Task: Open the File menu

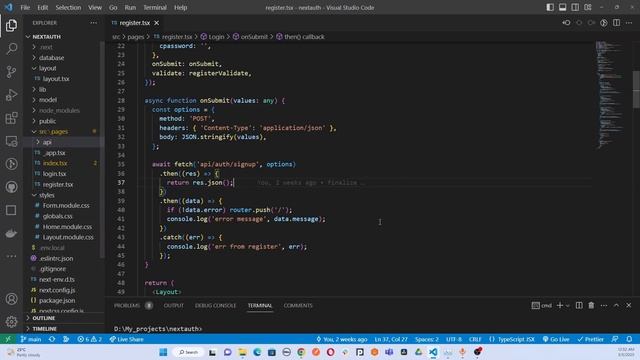Action: 25,7
